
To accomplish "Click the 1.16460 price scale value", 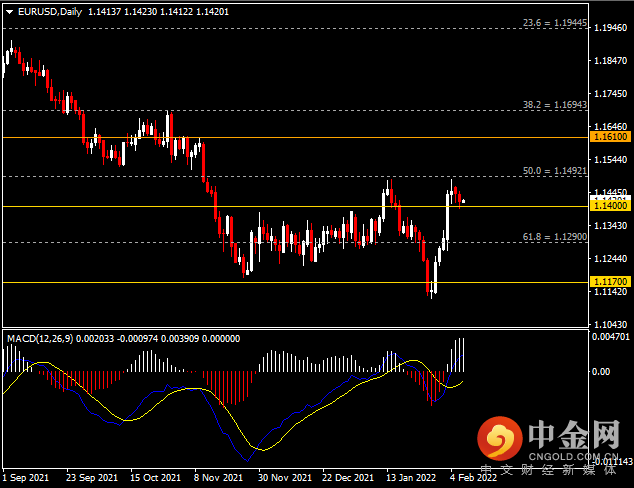I will [611, 127].
